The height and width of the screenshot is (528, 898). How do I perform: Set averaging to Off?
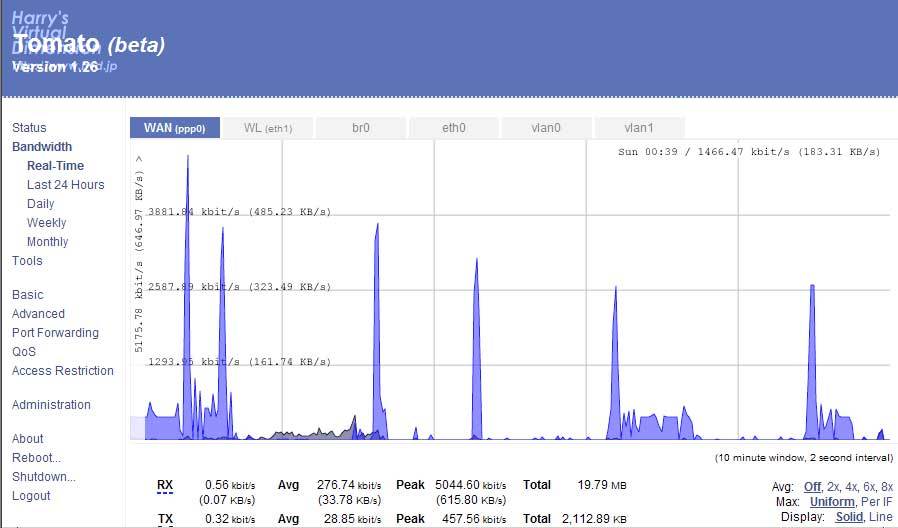812,487
